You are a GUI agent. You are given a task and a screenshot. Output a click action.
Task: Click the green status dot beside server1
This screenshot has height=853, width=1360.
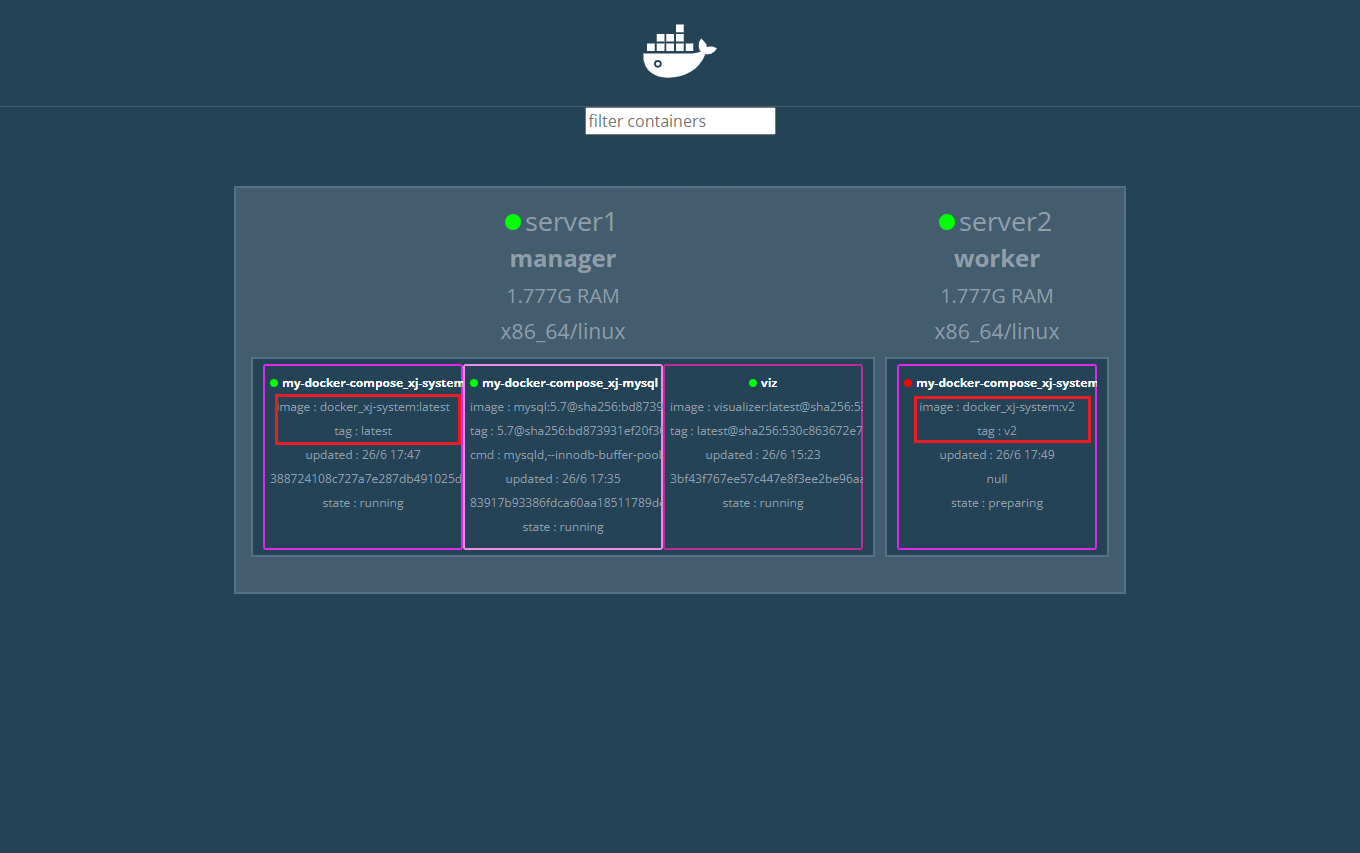(513, 222)
